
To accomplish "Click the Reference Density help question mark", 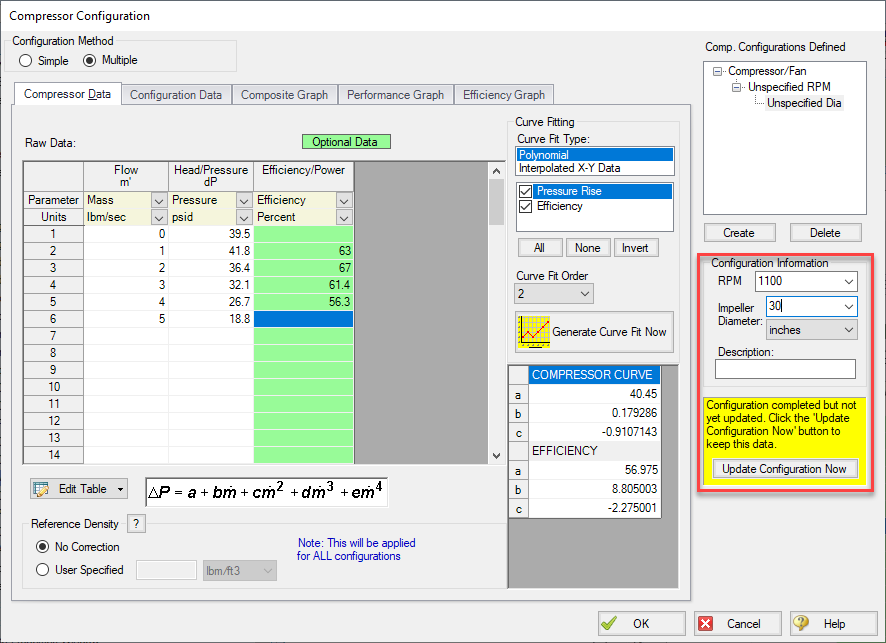I will tap(137, 524).
